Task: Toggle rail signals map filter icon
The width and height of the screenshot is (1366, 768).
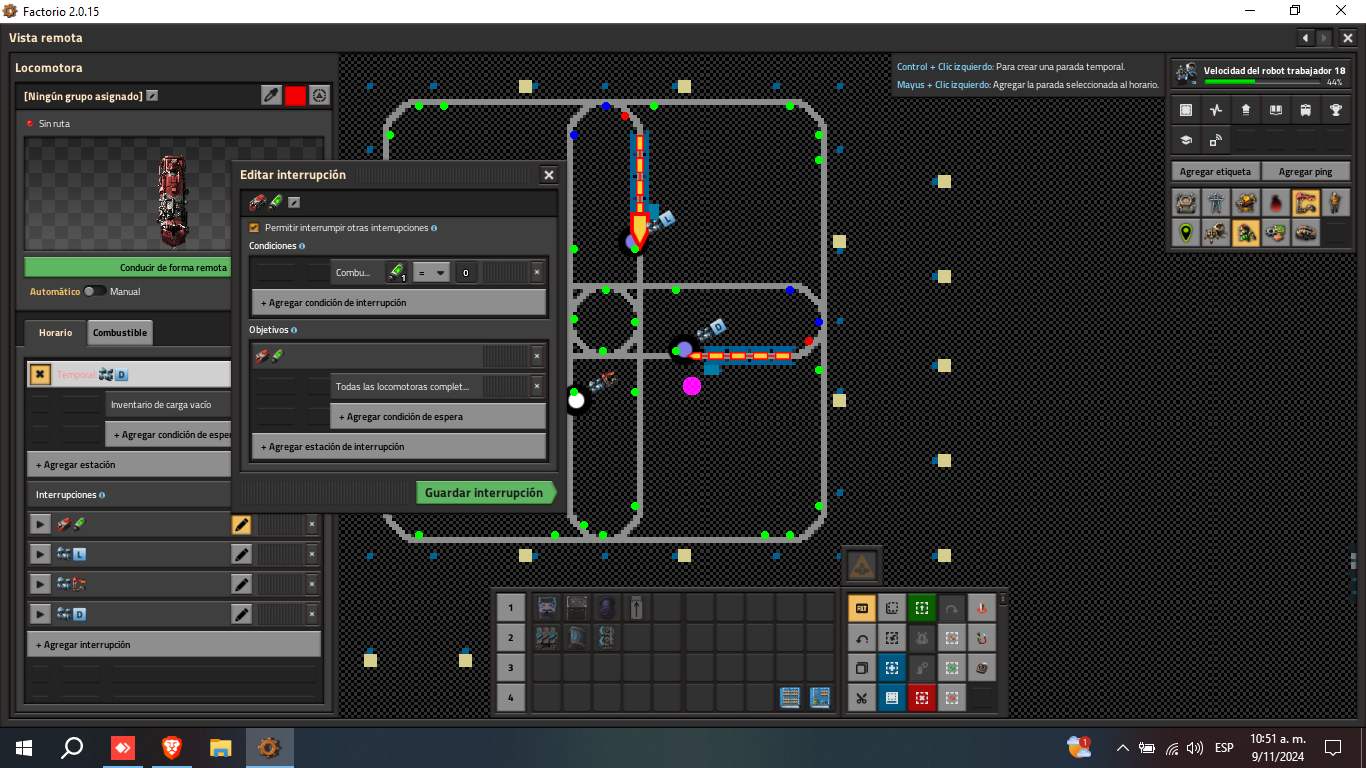Action: 1246,233
